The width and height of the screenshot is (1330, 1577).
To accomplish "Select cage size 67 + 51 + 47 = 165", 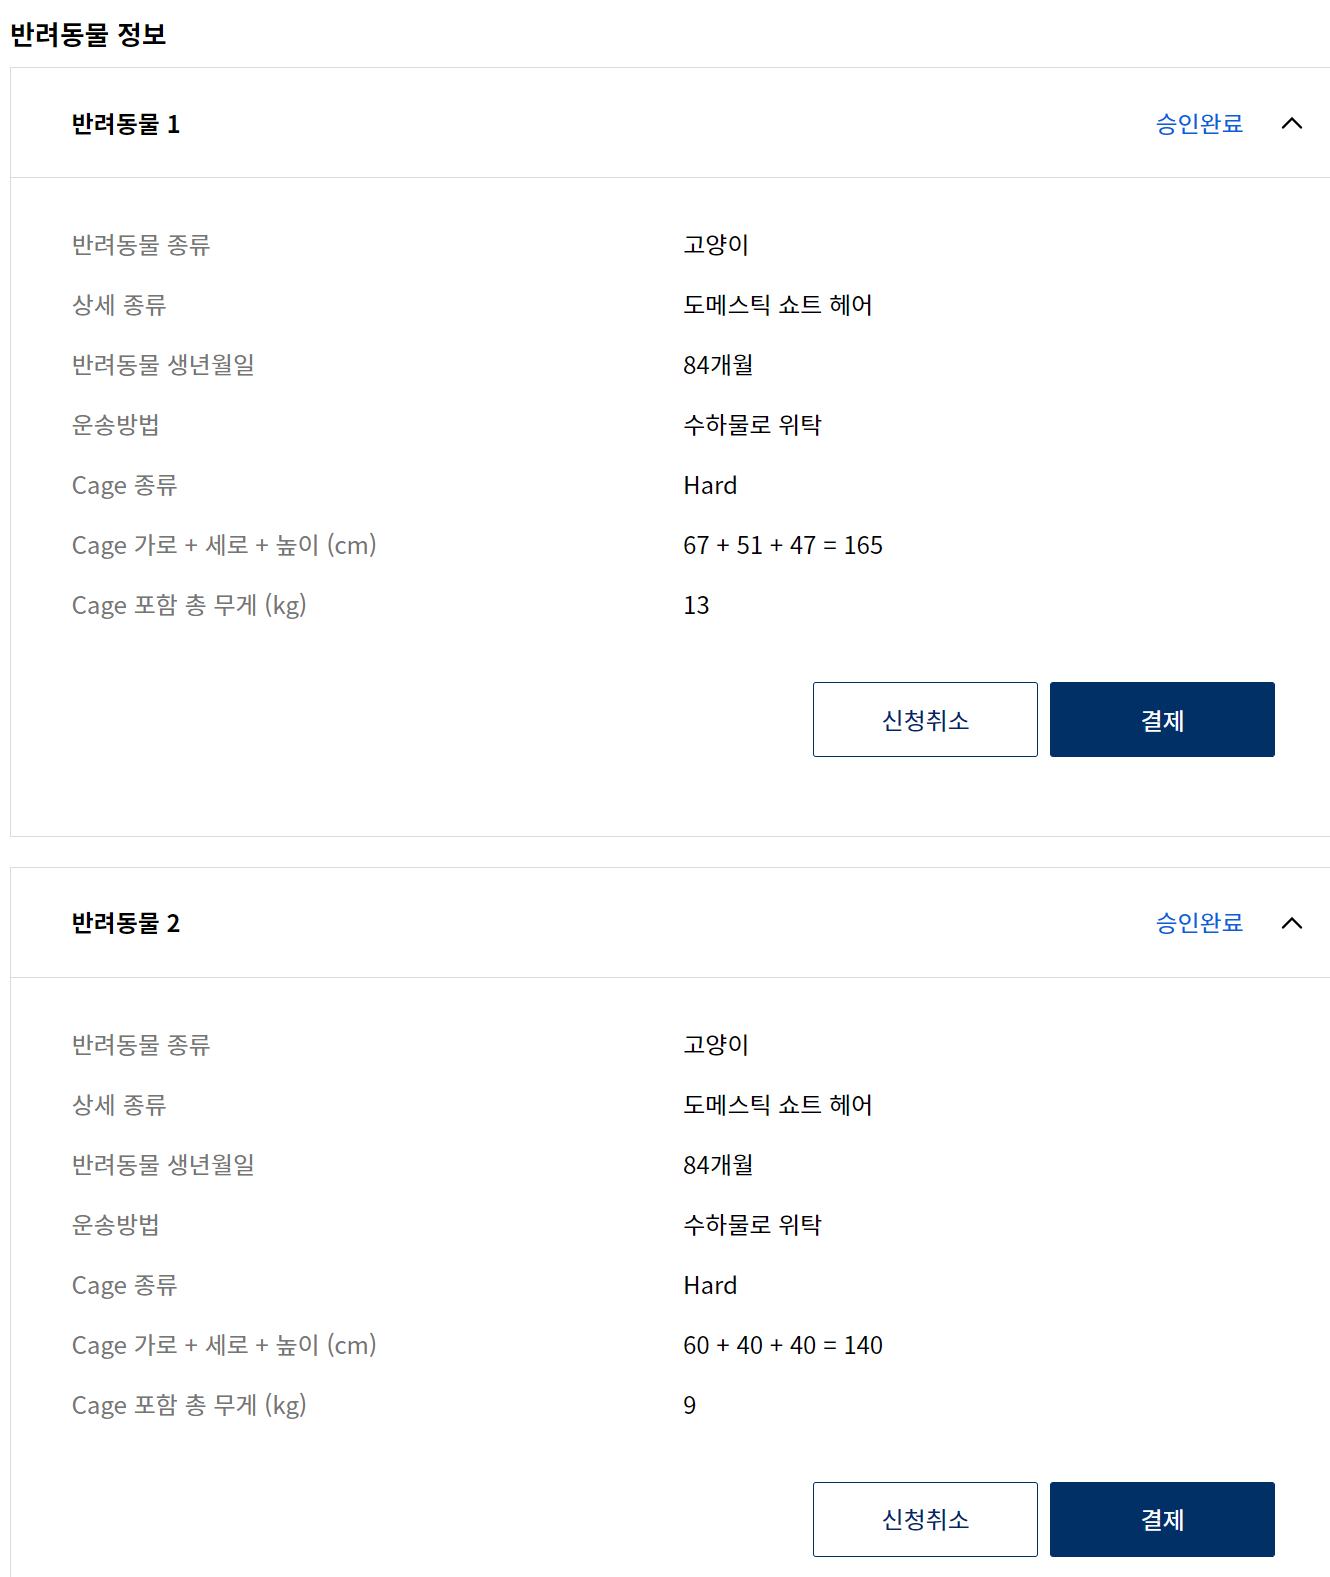I will pos(783,545).
